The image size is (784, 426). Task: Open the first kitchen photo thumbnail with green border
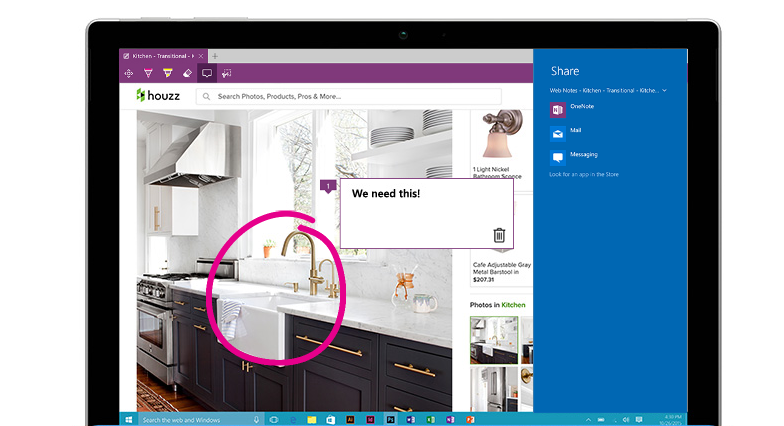(x=494, y=340)
